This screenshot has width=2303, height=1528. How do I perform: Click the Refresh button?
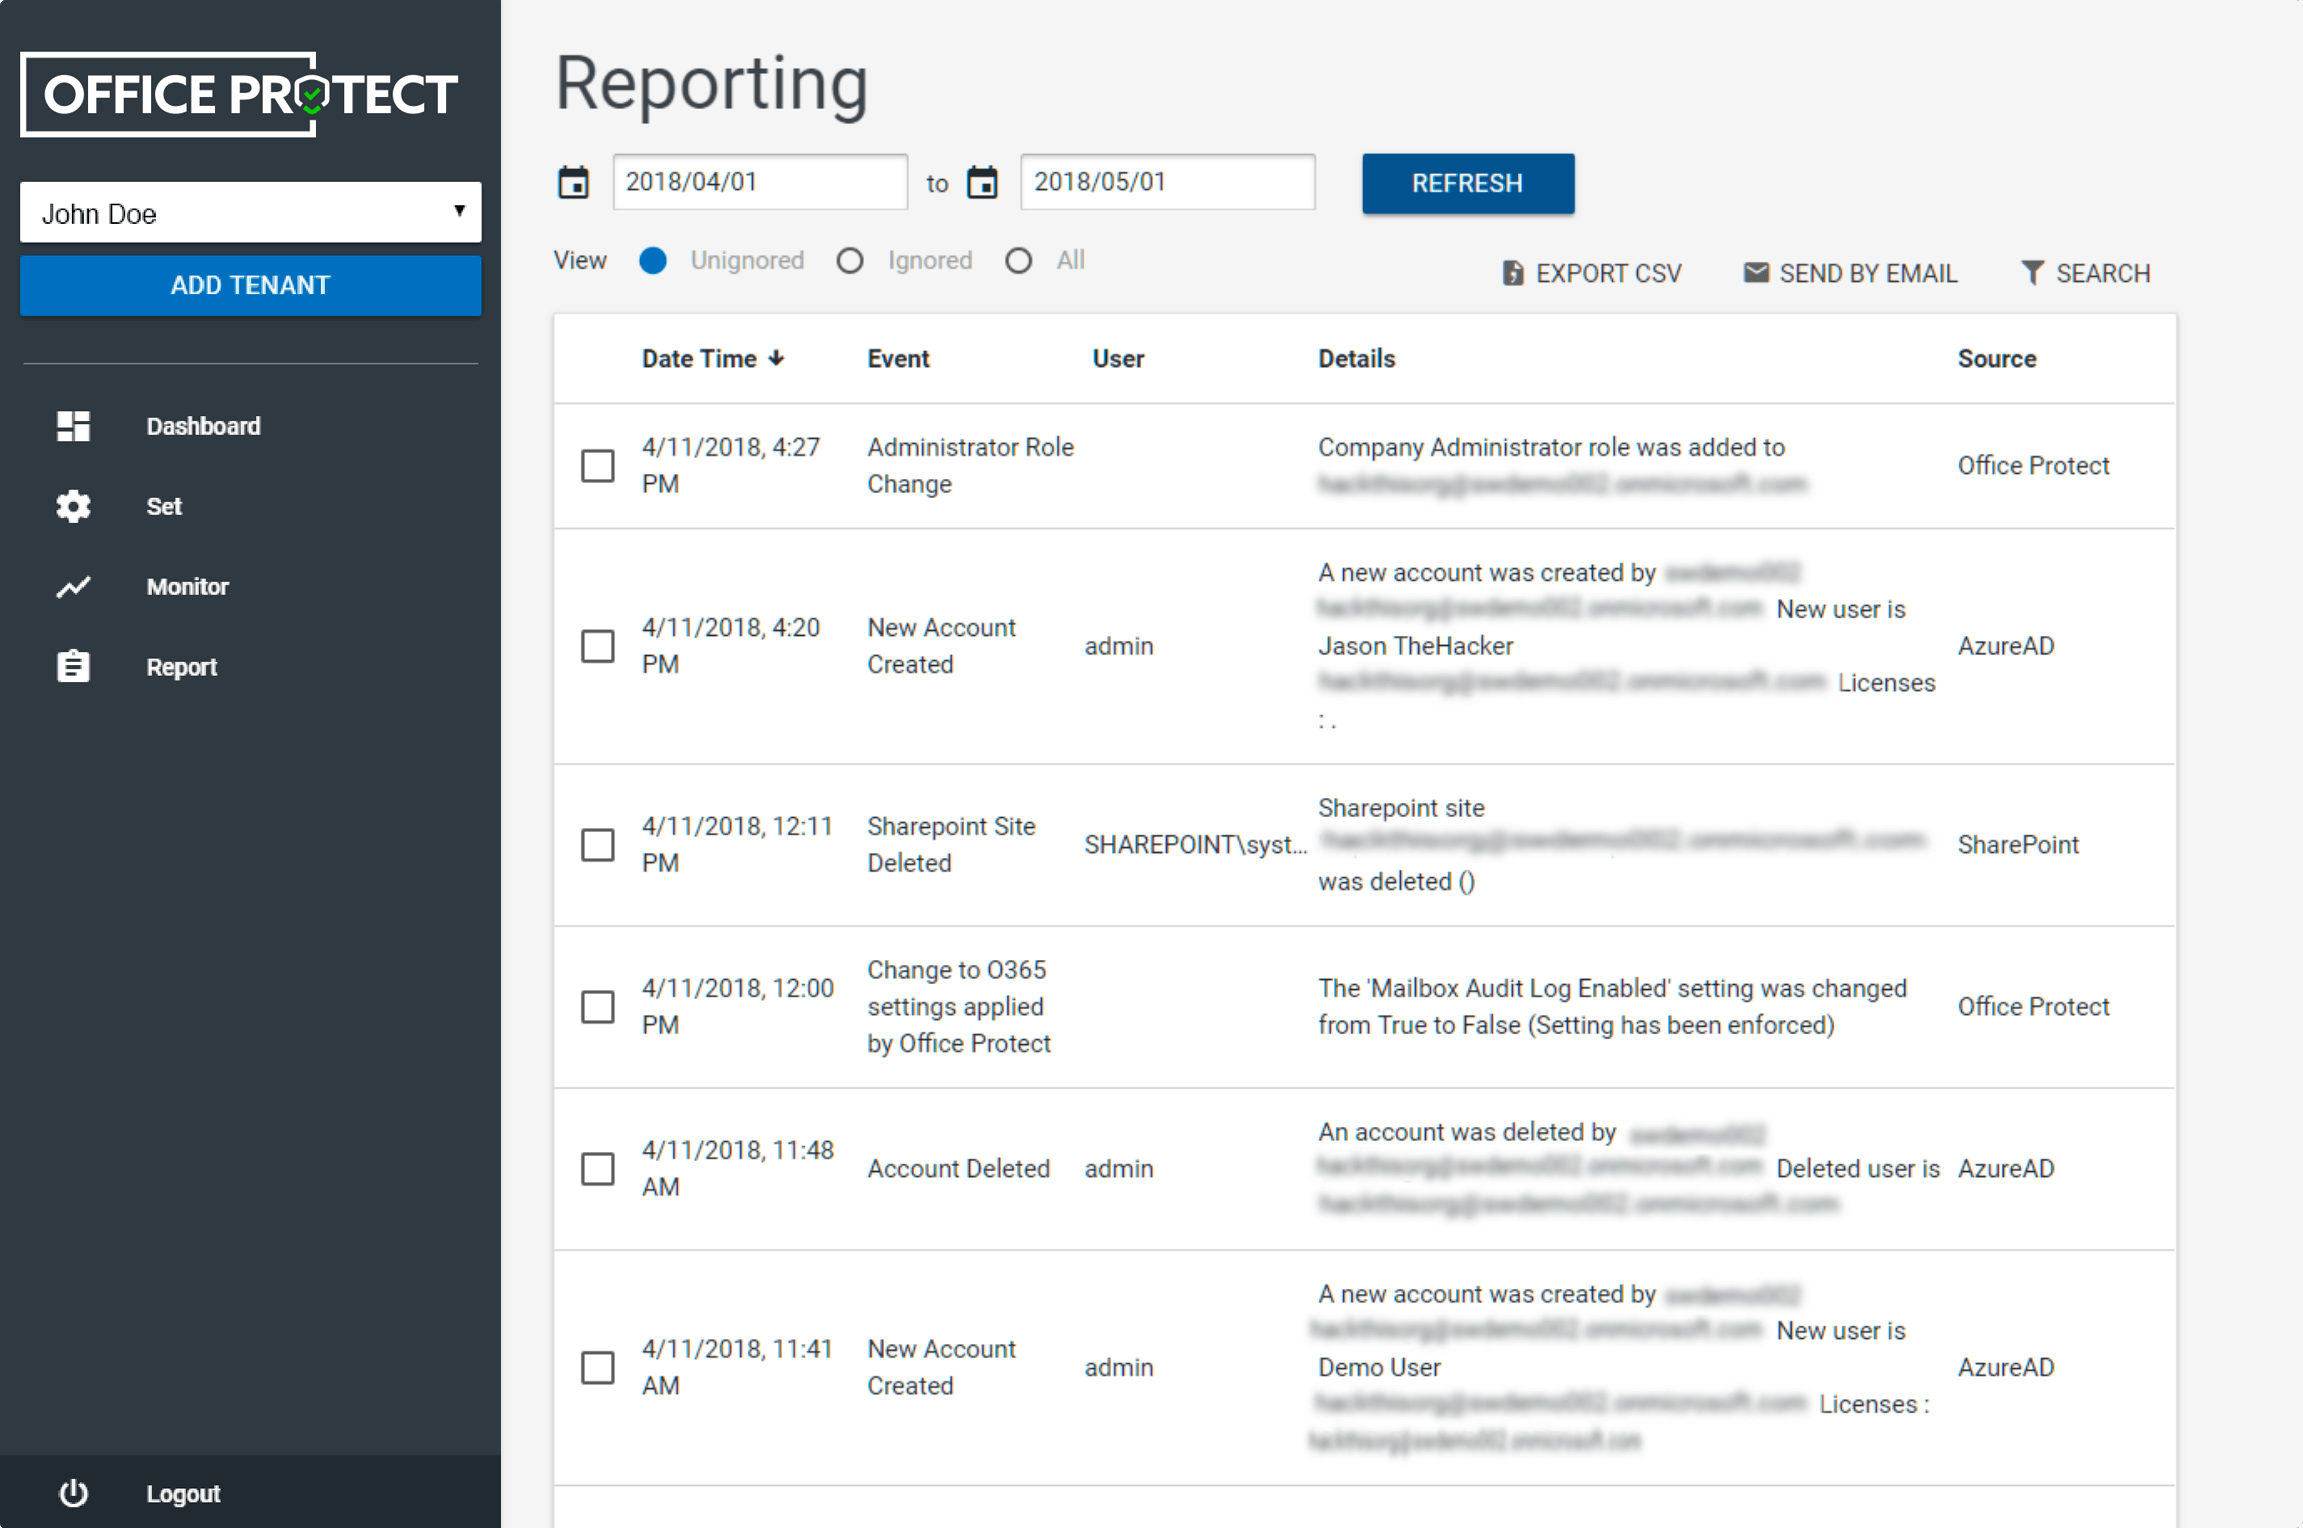(1466, 181)
